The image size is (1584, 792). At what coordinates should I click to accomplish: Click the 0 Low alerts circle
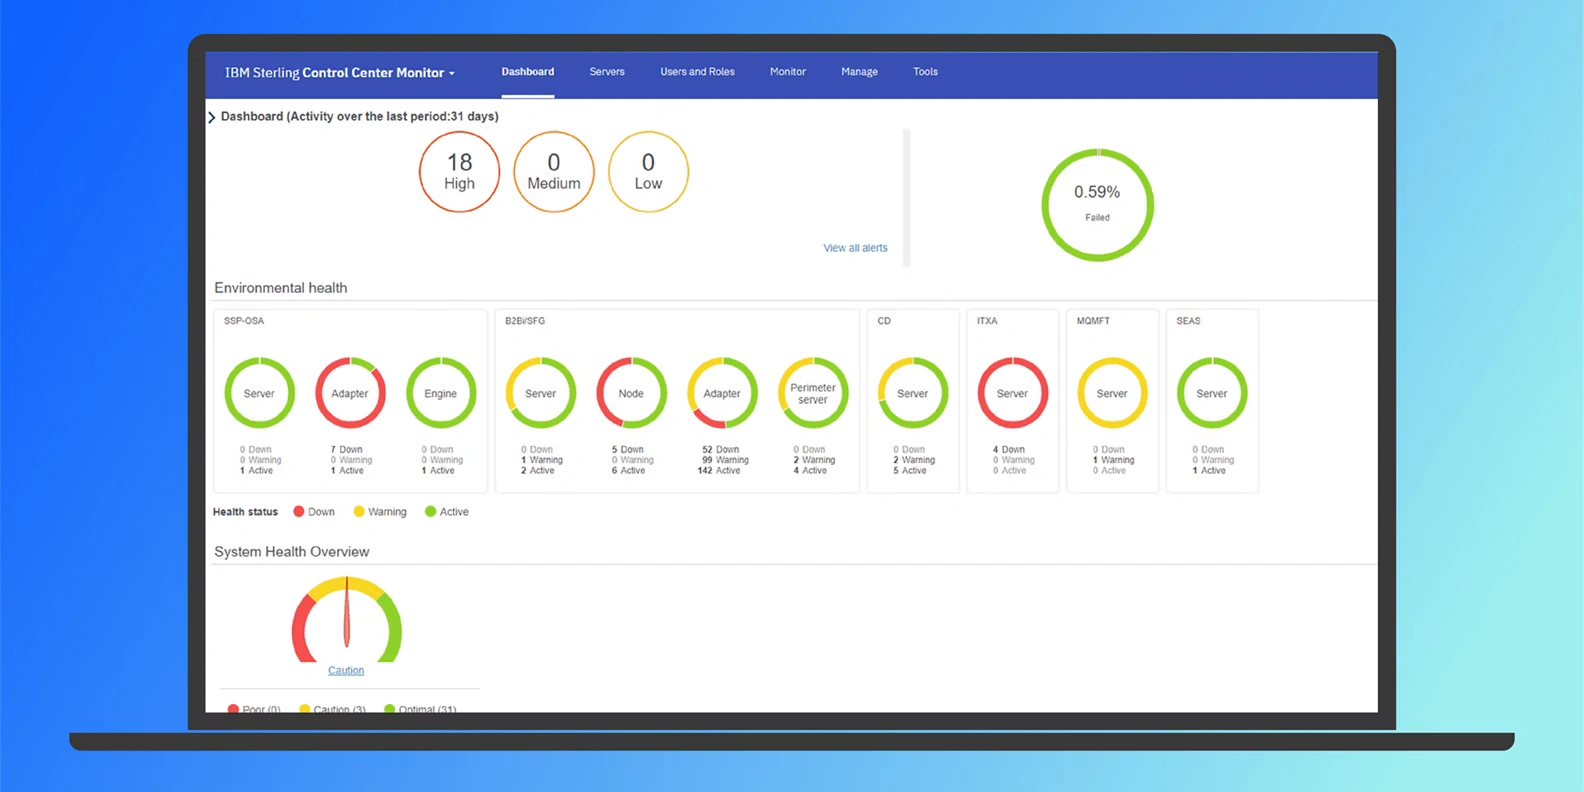648,172
